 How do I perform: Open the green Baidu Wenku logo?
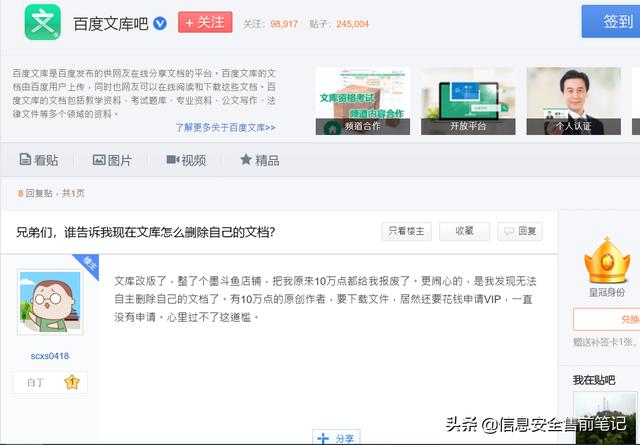pyautogui.click(x=43, y=22)
